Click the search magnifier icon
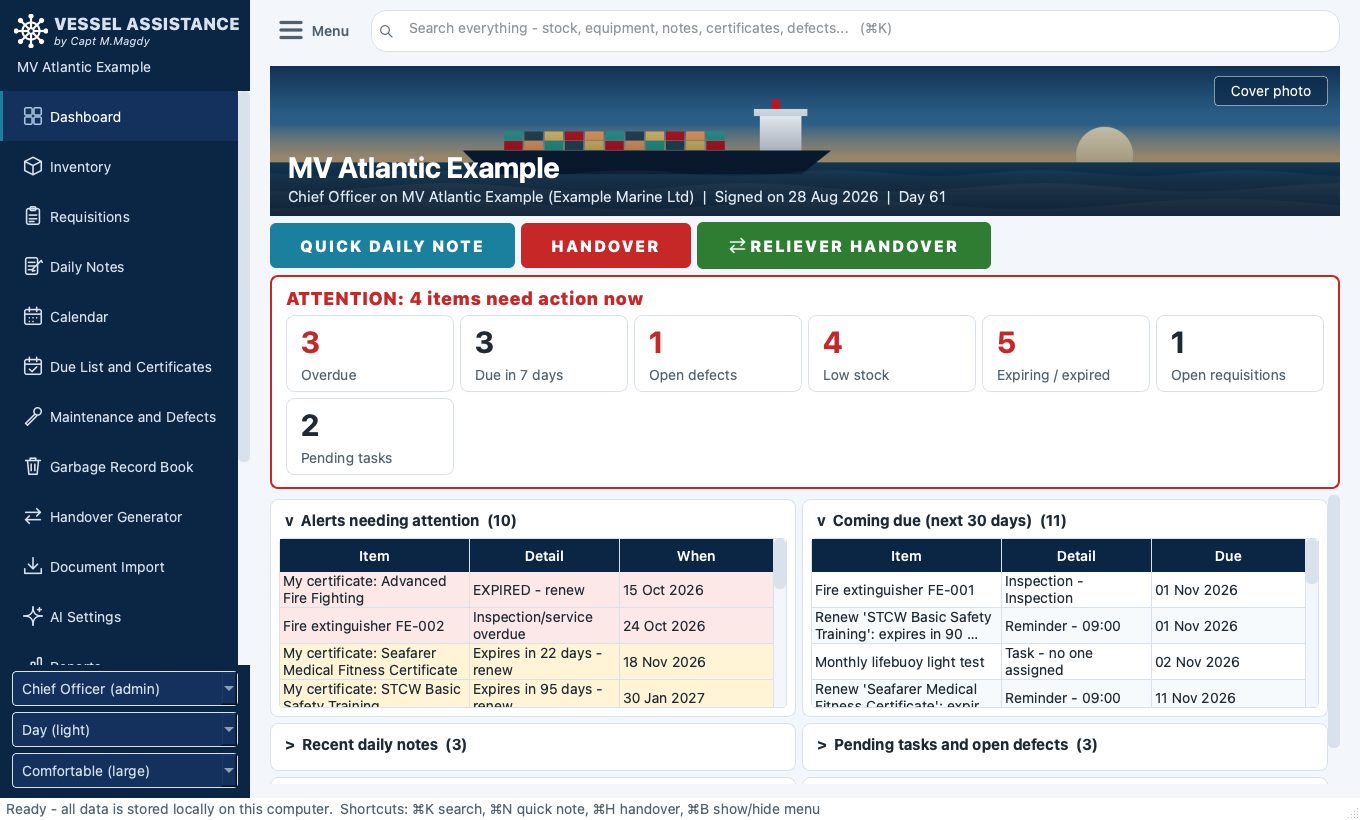Image resolution: width=1360 pixels, height=820 pixels. 386,31
